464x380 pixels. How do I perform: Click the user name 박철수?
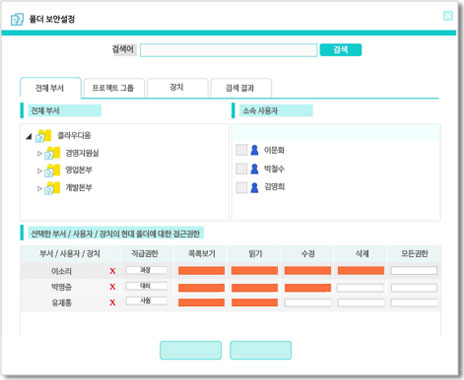[x=274, y=169]
